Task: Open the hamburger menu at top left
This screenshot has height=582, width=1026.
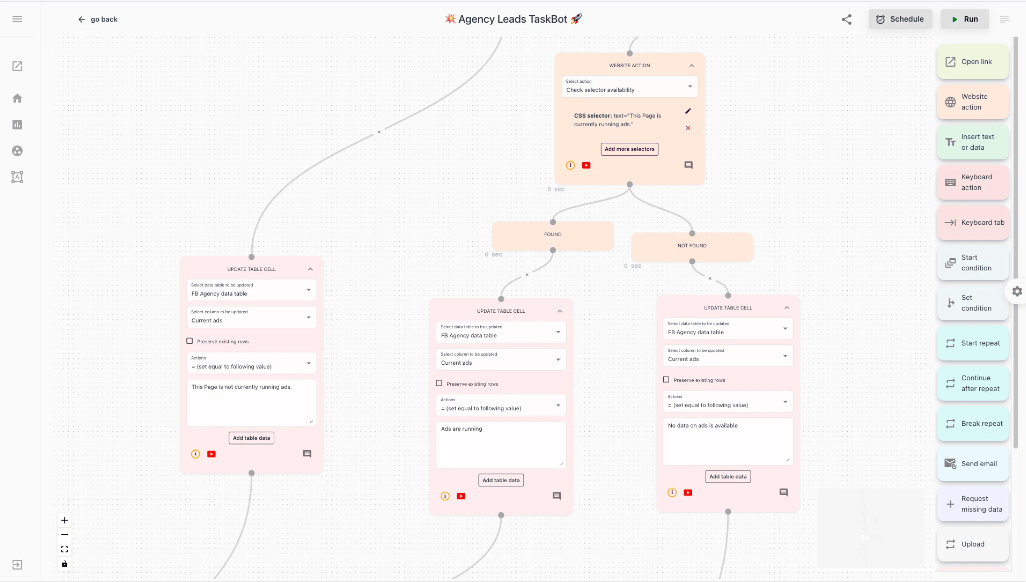Action: 17,19
